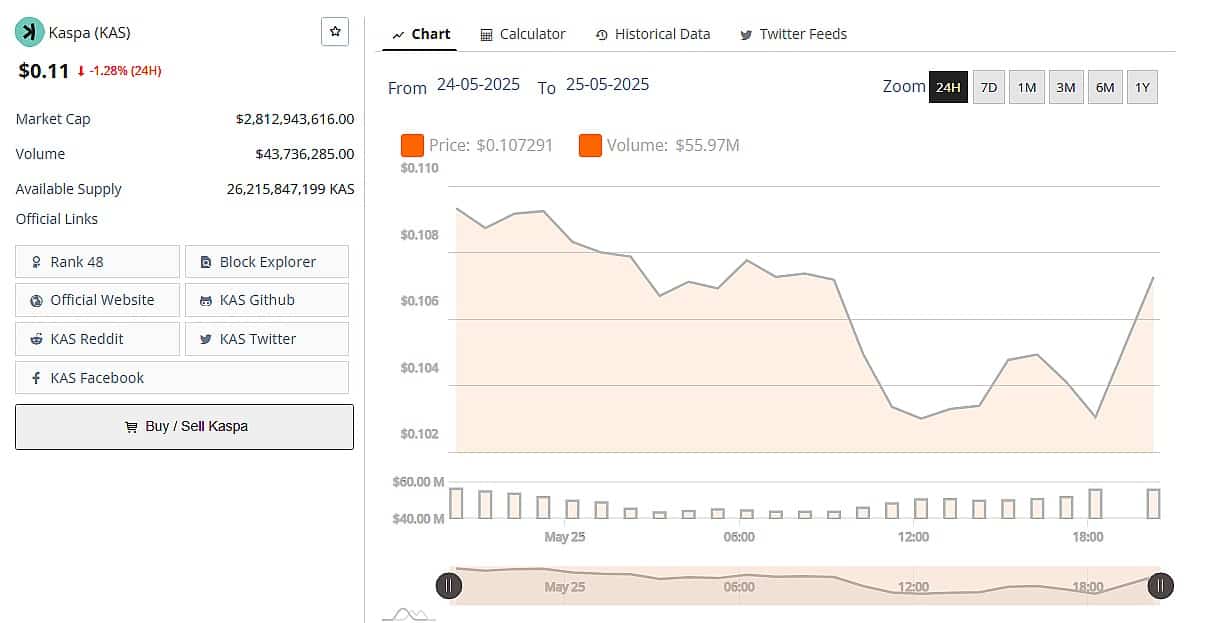
Task: Open the Block Explorer link
Action: tap(267, 262)
